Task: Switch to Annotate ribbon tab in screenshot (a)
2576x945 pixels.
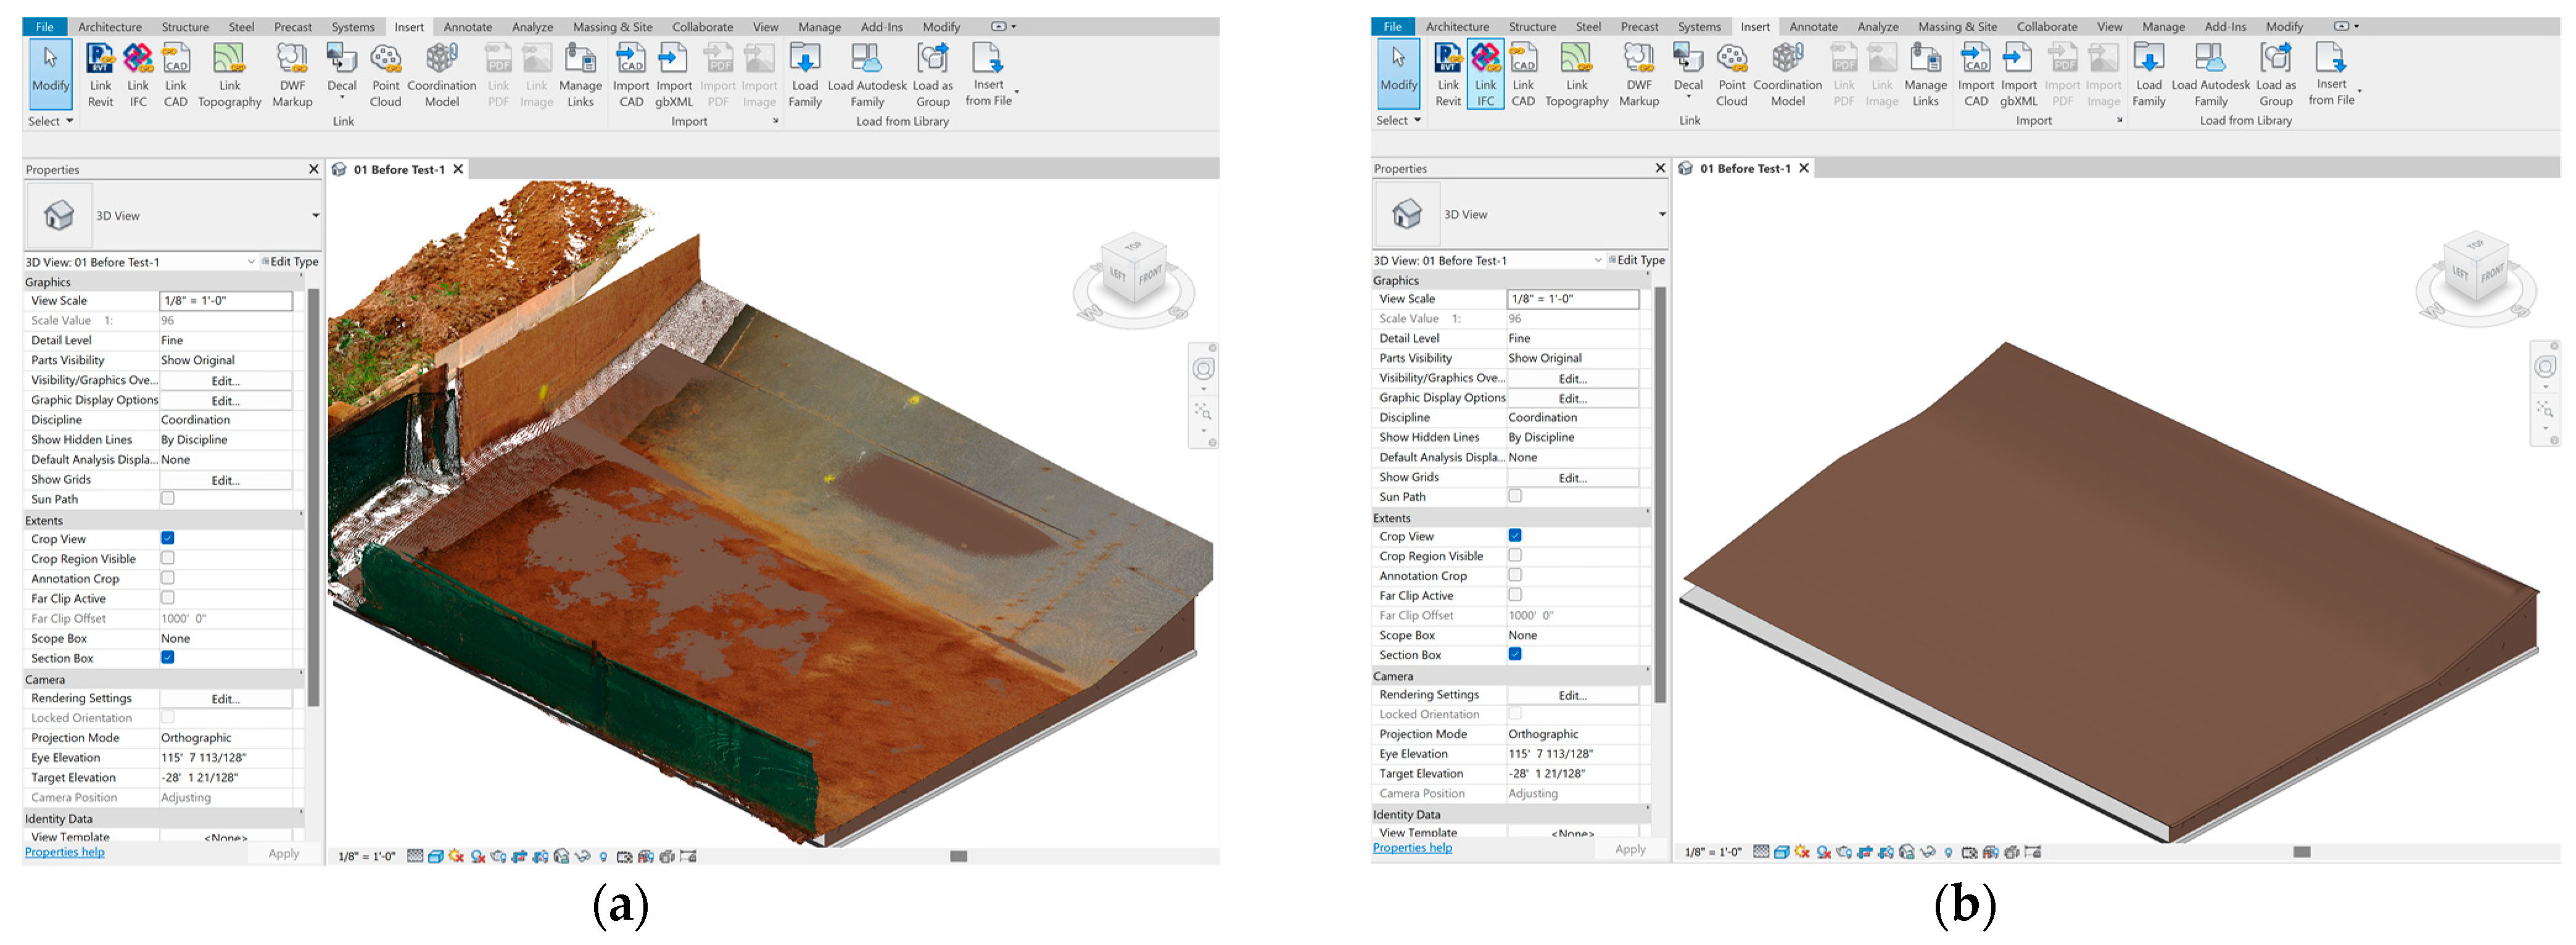Action: [467, 27]
